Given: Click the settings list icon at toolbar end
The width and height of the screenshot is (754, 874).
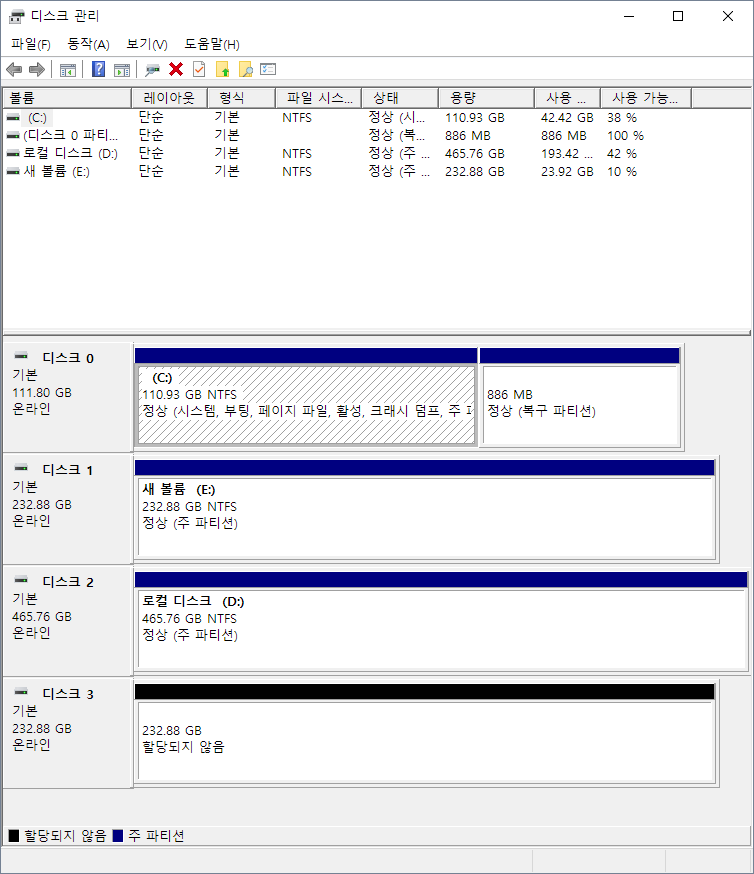Looking at the screenshot, I should [268, 69].
